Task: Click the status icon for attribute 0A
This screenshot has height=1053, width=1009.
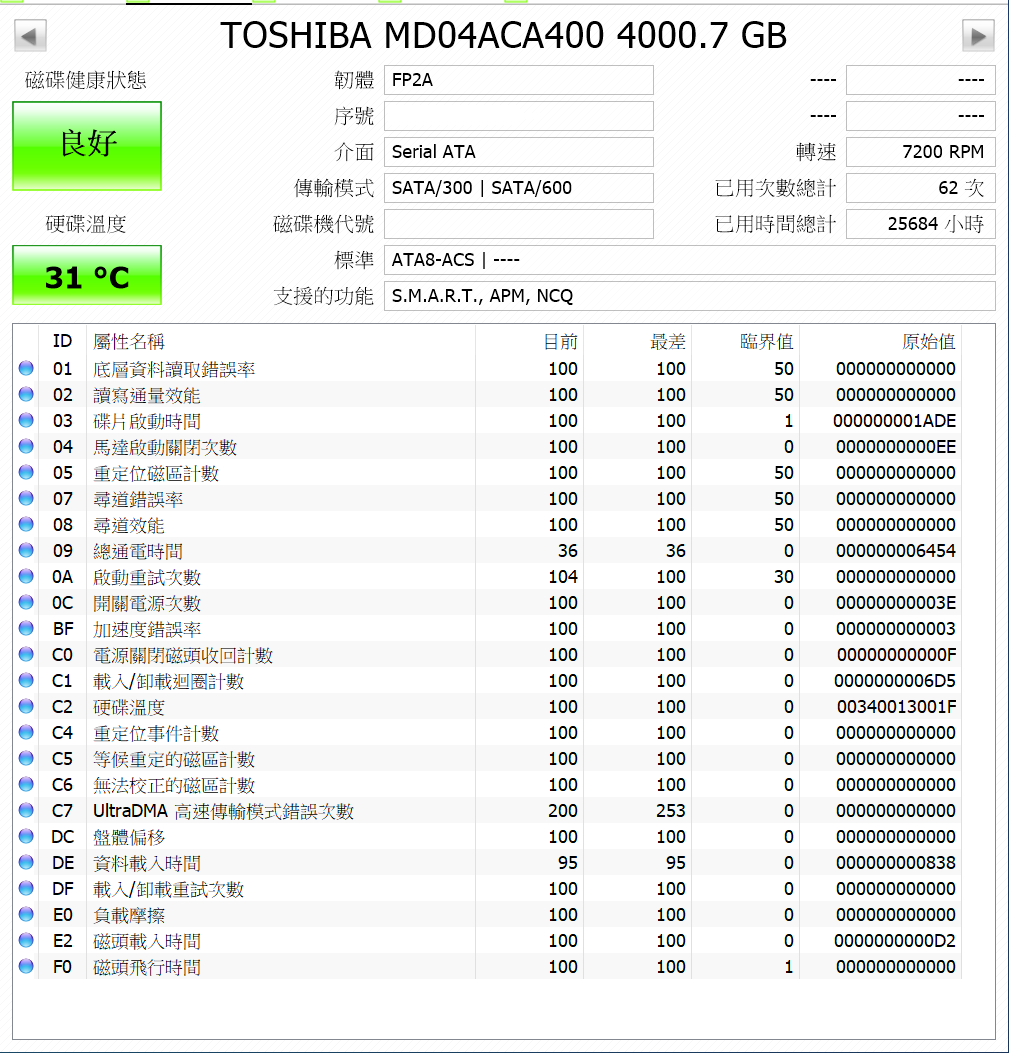Action: [26, 576]
